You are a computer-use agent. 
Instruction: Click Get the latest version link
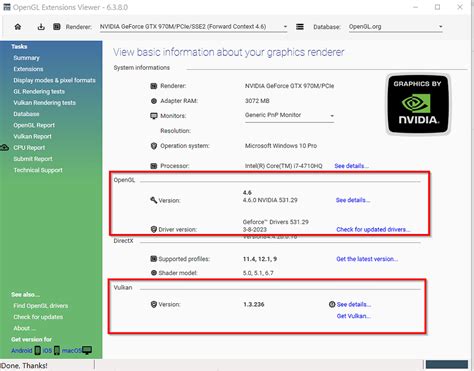[367, 259]
